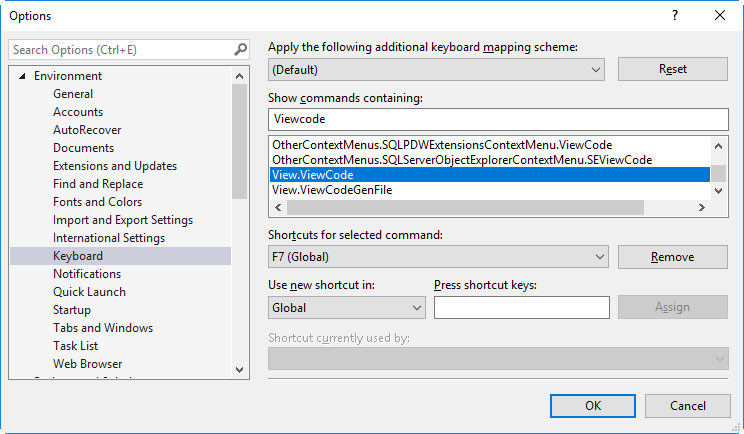Image resolution: width=744 pixels, height=434 pixels.
Task: Click the Search Options field
Action: [x=120, y=49]
